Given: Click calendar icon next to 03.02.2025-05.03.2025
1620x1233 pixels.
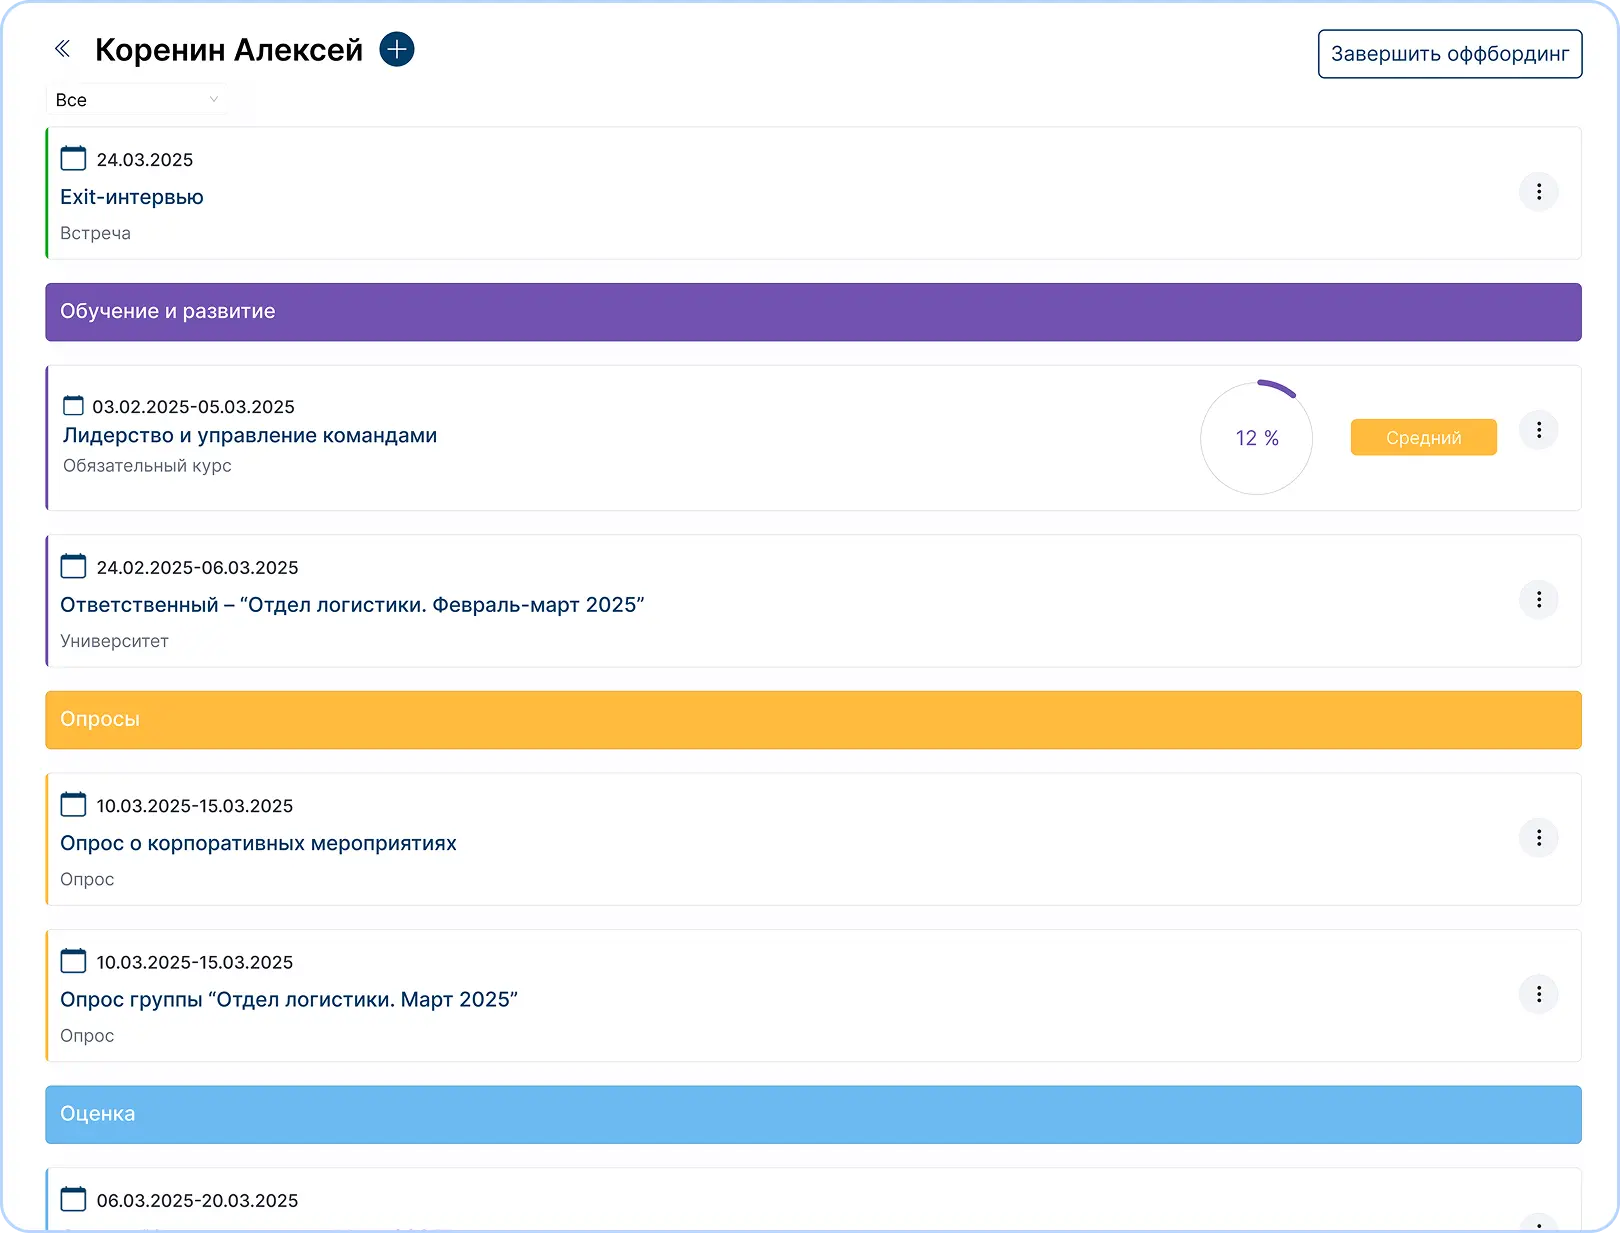Looking at the screenshot, I should tap(73, 406).
